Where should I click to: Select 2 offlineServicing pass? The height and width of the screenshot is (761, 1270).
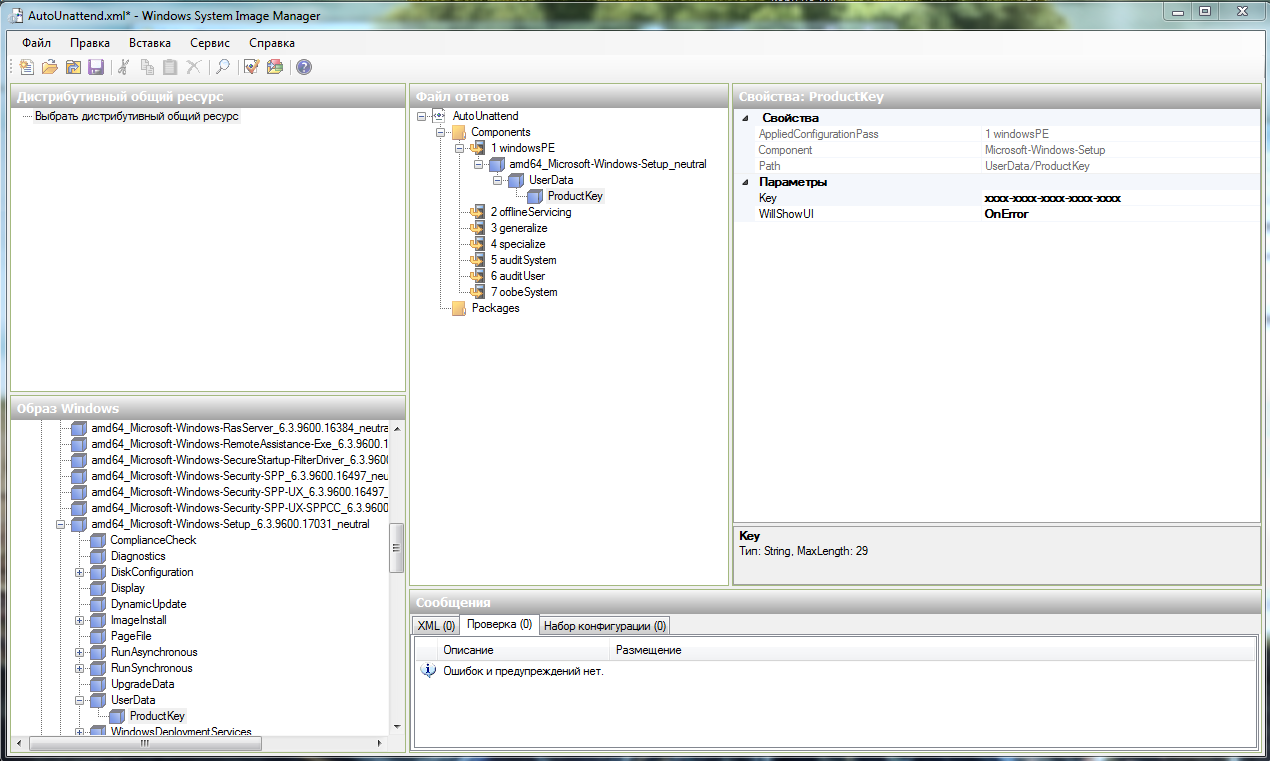[x=531, y=212]
